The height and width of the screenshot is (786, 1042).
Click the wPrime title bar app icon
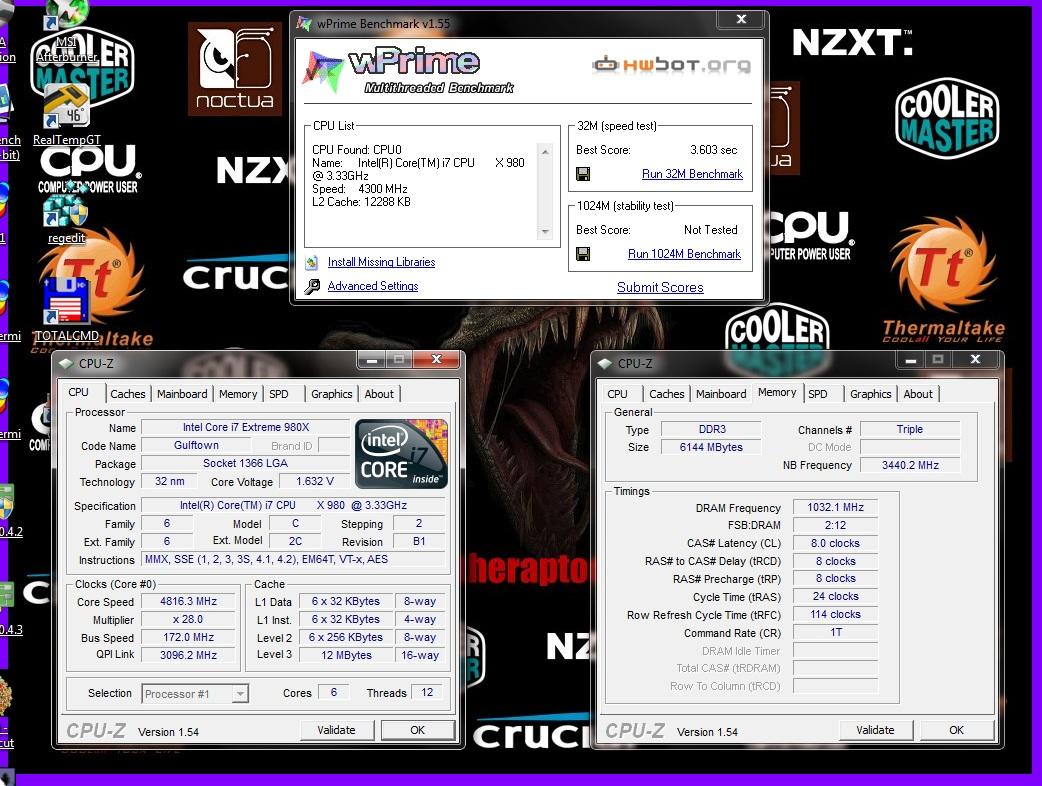tap(304, 23)
